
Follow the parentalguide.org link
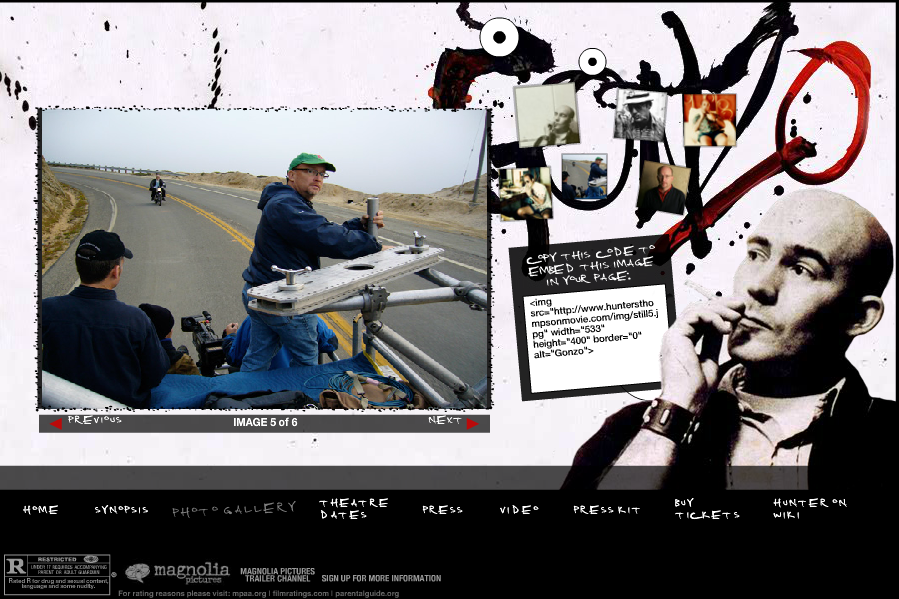pos(367,594)
